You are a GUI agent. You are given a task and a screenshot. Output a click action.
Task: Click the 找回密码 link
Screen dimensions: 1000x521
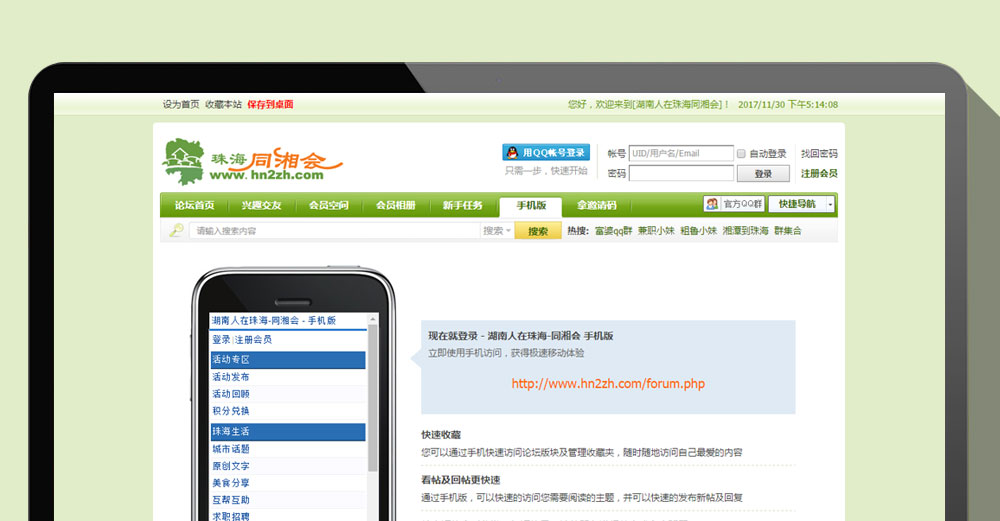click(819, 154)
